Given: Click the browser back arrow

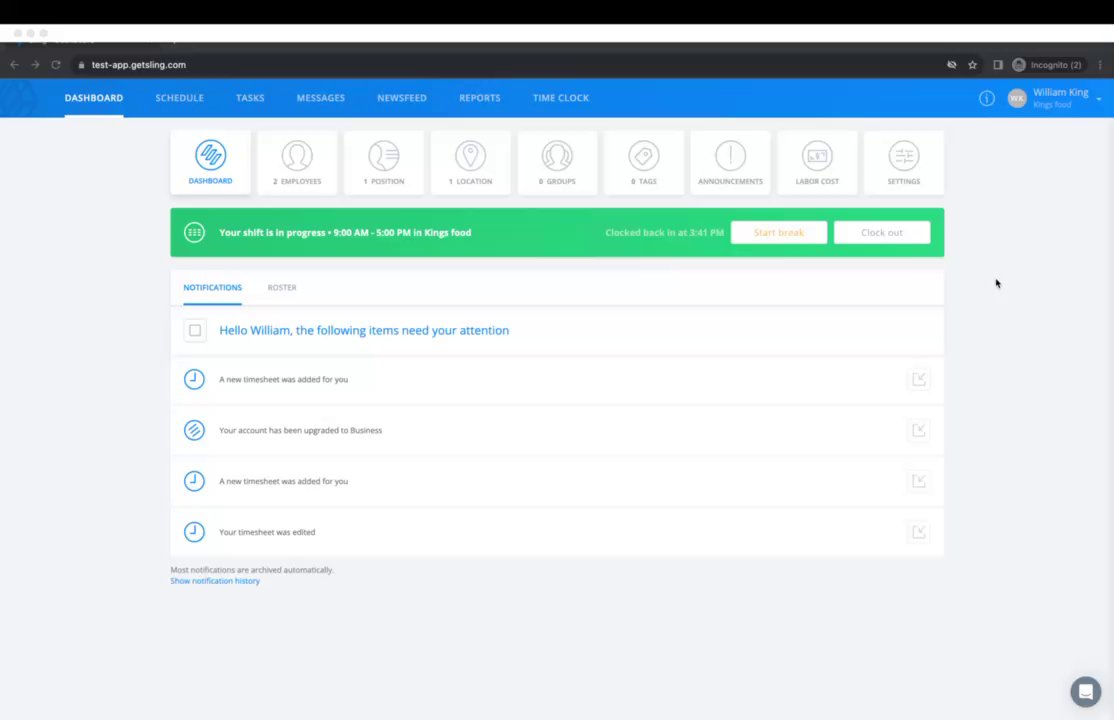Looking at the screenshot, I should (x=14, y=65).
